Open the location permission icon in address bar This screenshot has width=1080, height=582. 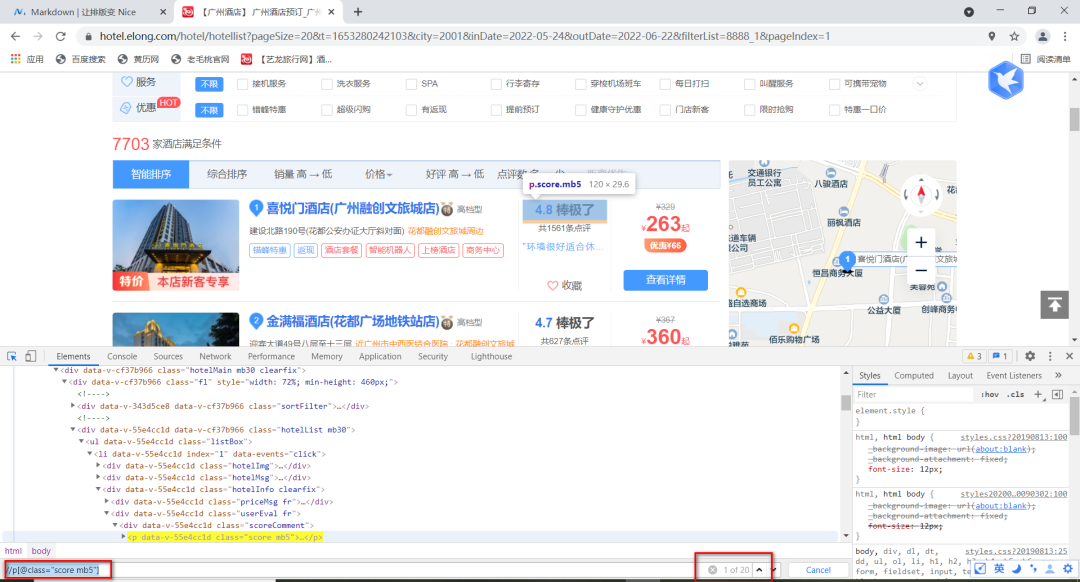pos(992,36)
